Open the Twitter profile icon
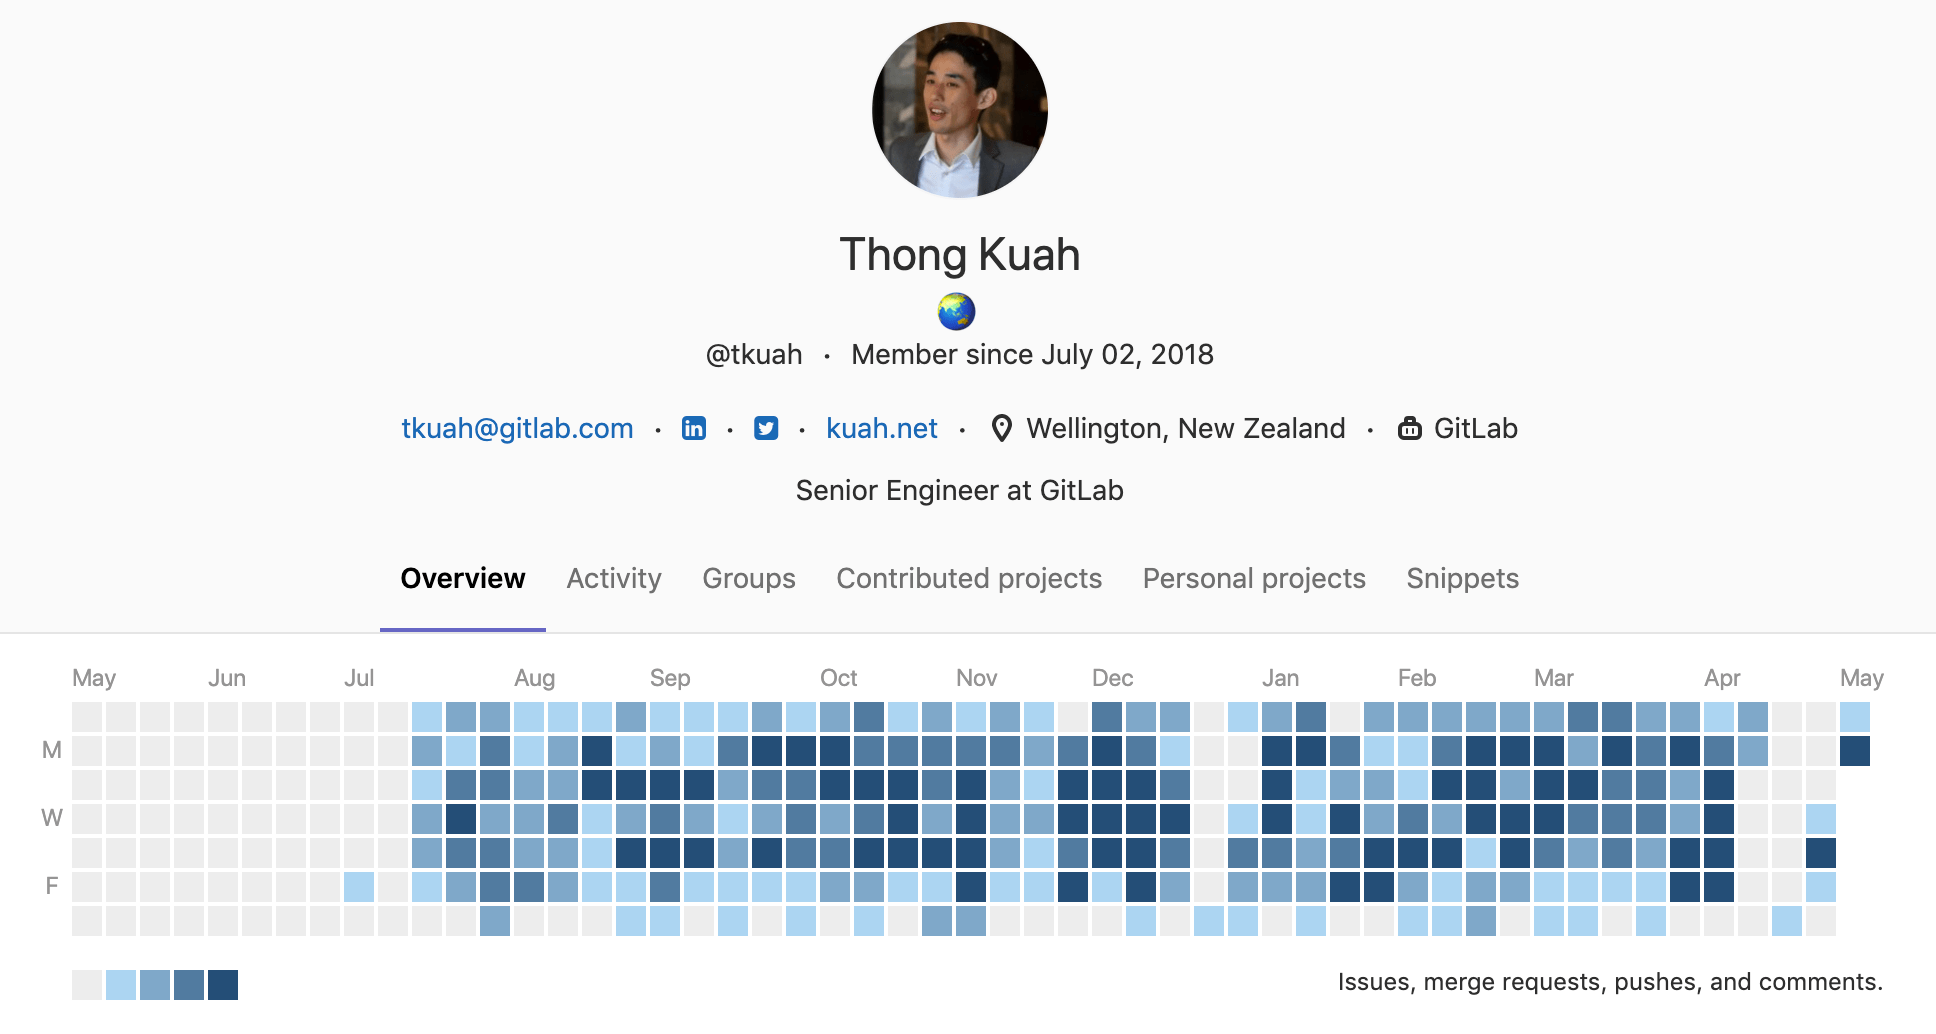The width and height of the screenshot is (1936, 1034). pos(766,429)
